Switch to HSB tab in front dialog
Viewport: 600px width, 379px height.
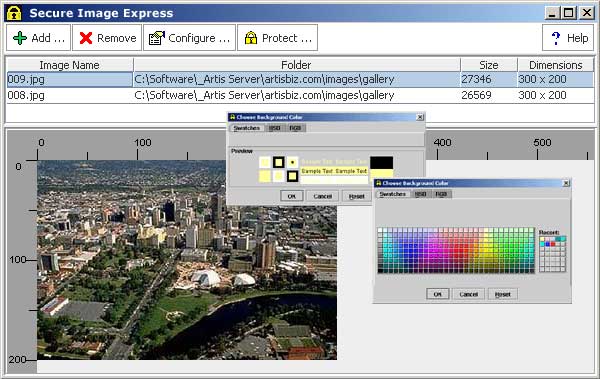click(x=421, y=194)
